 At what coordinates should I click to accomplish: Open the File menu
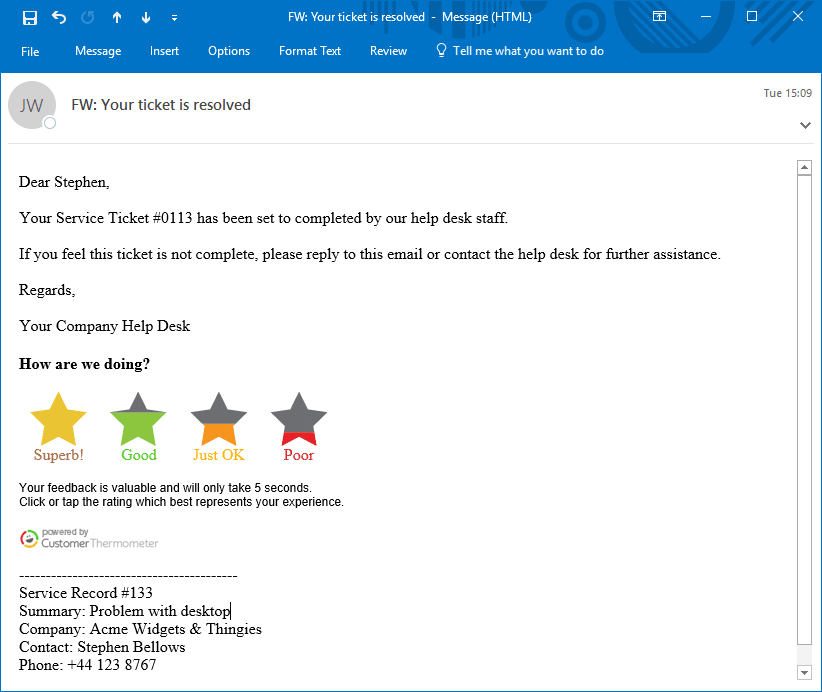30,50
